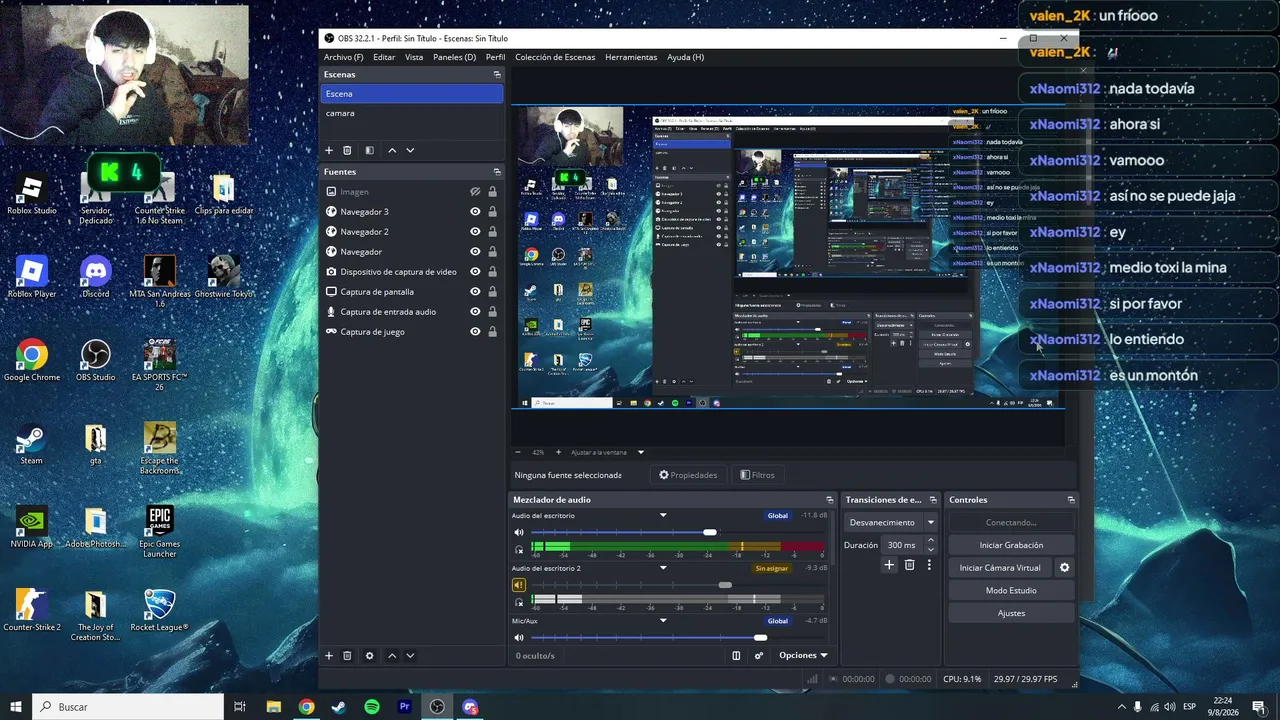This screenshot has width=1280, height=720.
Task: Add a new source in Fuentes panel
Action: point(329,656)
